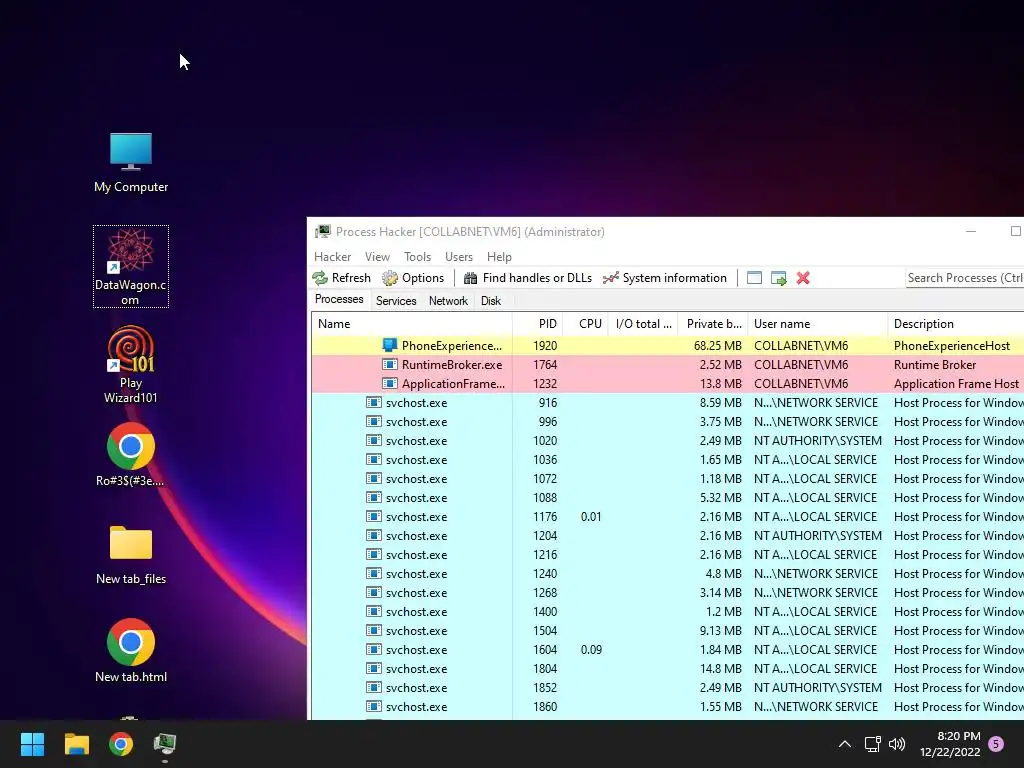
Task: Click the ApplicationFrame process icon
Action: (390, 383)
